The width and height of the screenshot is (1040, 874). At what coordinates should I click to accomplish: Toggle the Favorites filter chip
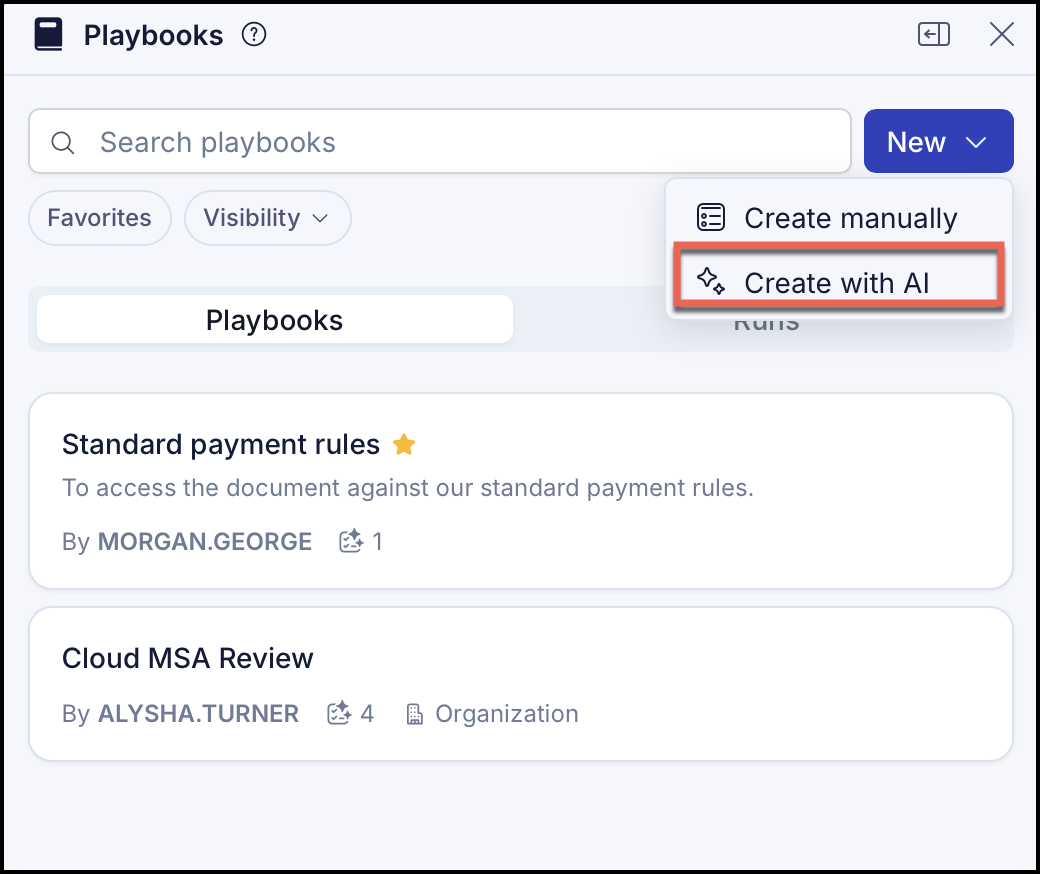(99, 218)
